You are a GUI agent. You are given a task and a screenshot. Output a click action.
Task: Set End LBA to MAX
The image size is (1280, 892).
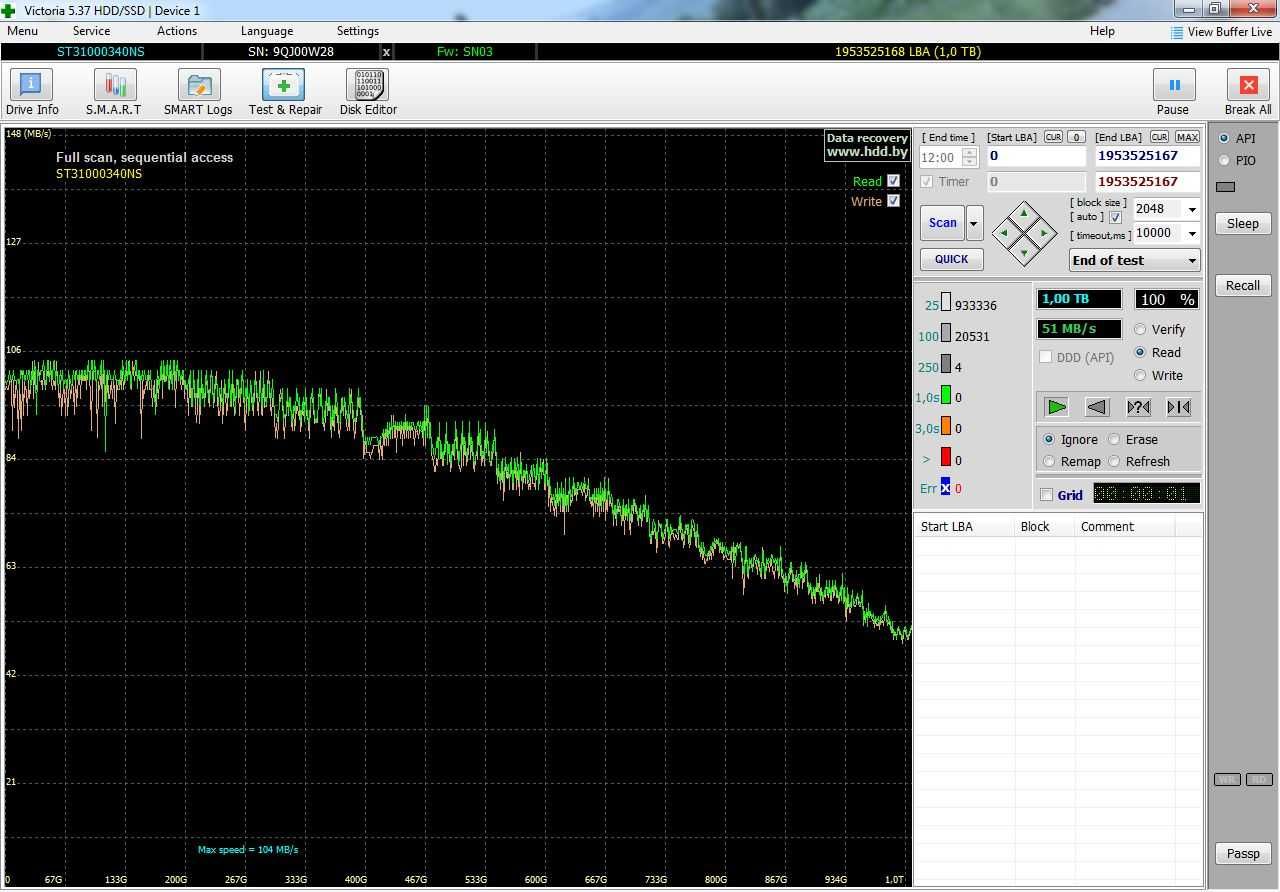pos(1187,137)
